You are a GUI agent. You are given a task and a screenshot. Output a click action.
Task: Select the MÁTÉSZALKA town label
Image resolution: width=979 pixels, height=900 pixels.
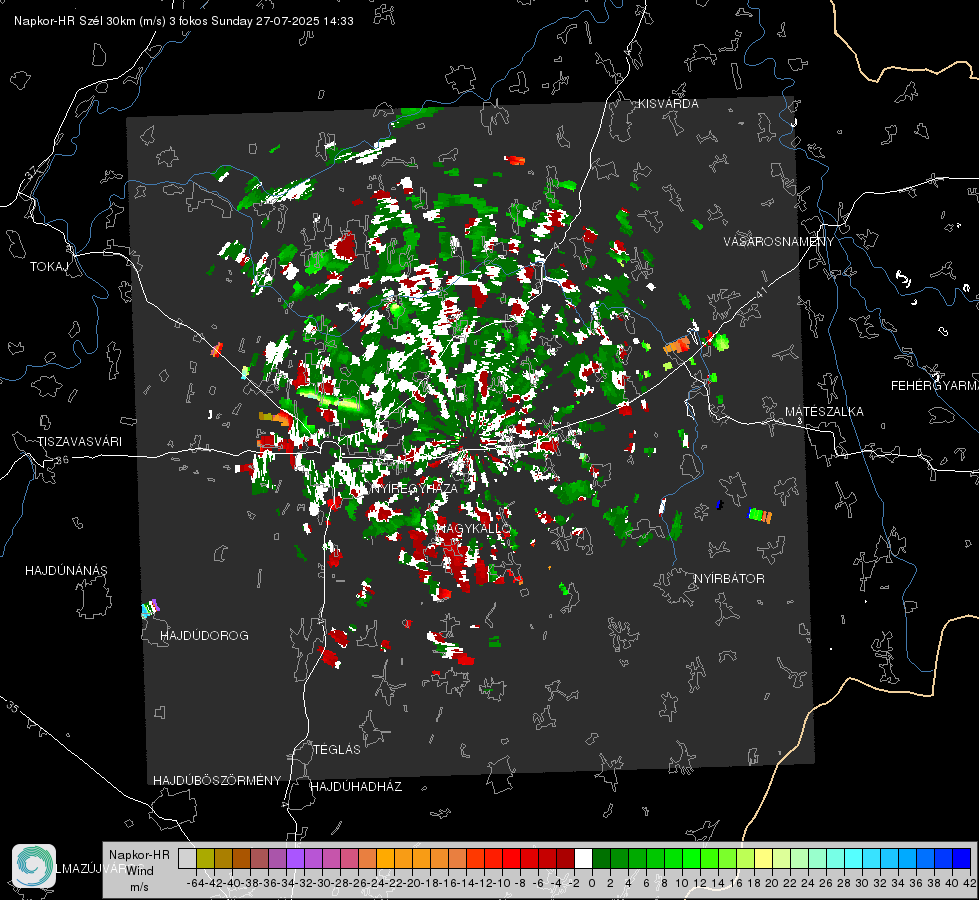(x=824, y=412)
